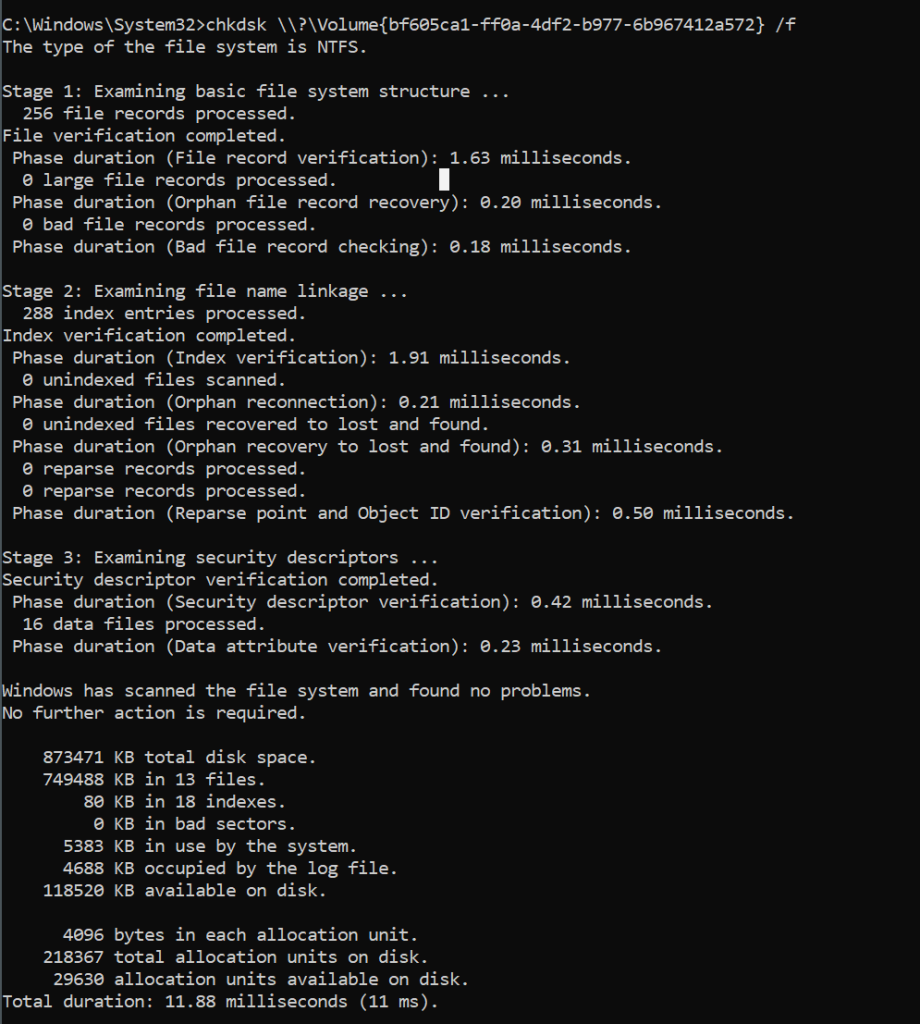Click '256 file records processed' text

(159, 114)
